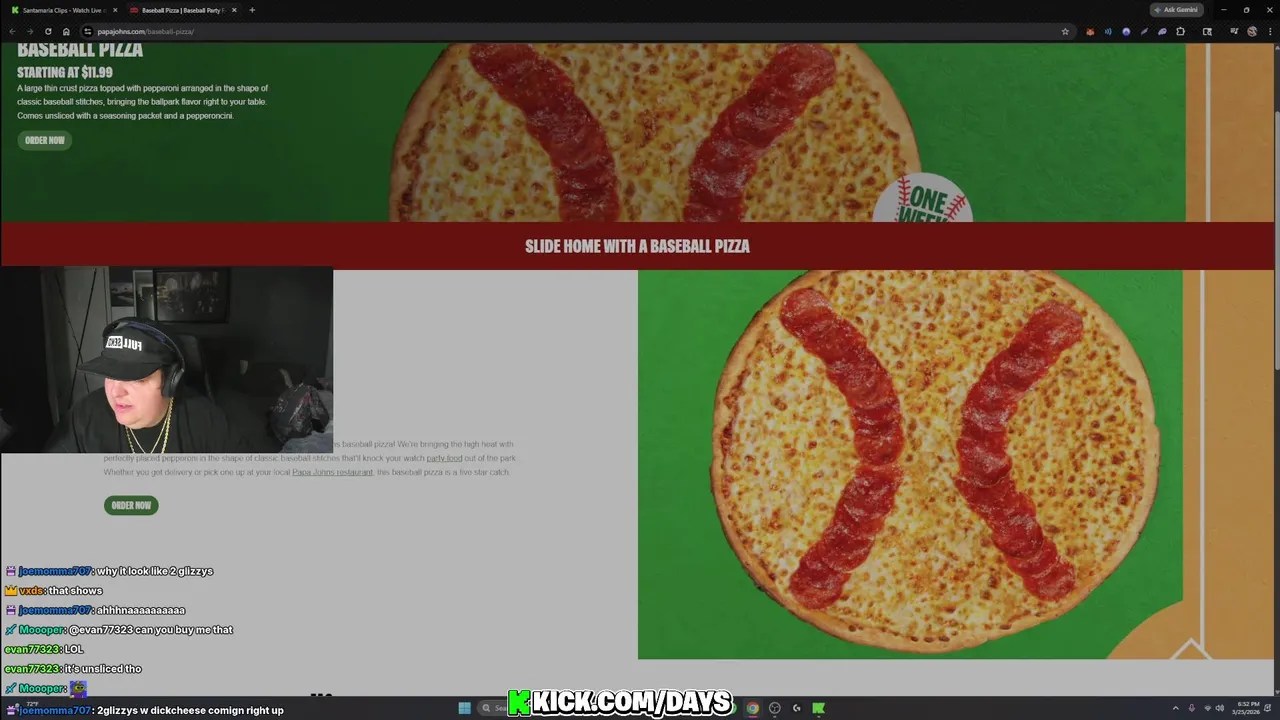Open a new browser tab
Image resolution: width=1280 pixels, height=720 pixels.
[x=252, y=10]
